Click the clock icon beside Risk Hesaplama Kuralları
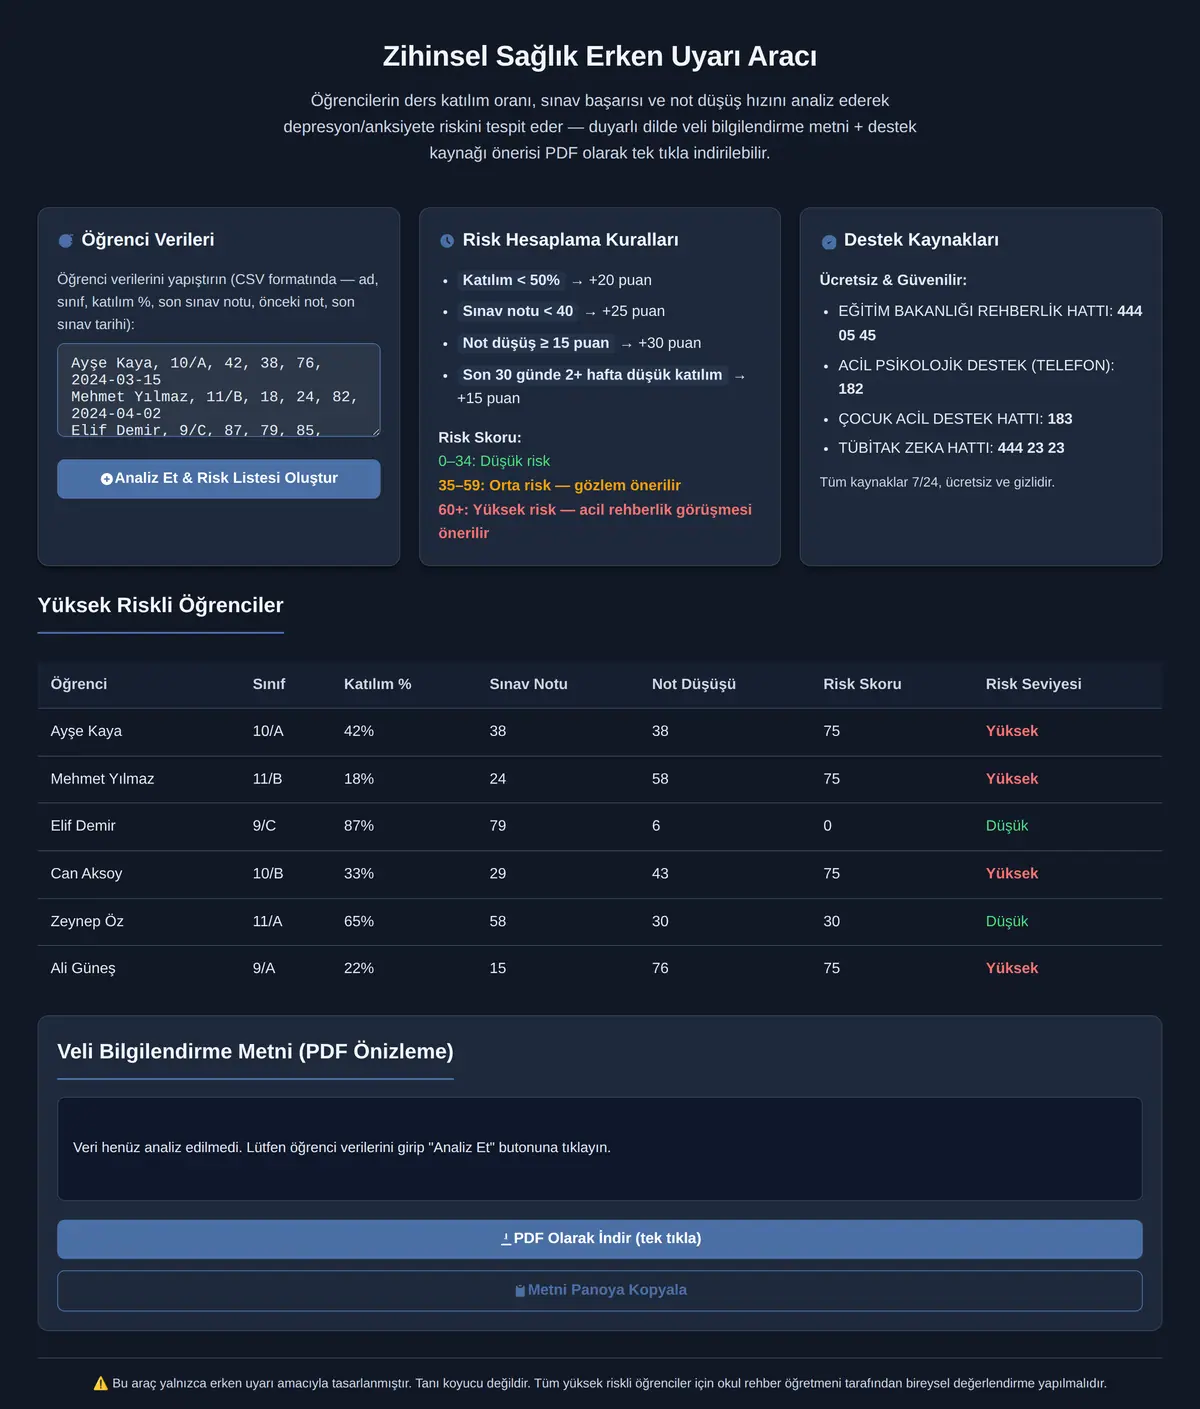This screenshot has width=1200, height=1409. [447, 241]
